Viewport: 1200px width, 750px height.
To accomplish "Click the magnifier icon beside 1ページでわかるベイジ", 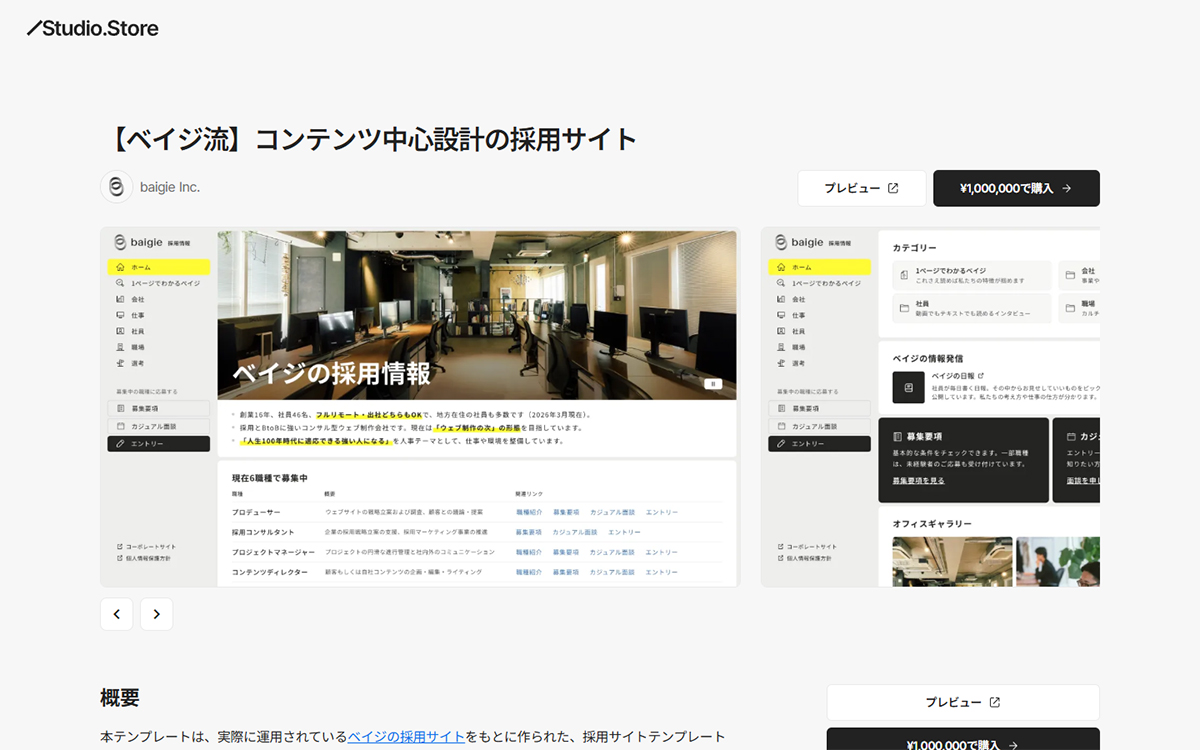I will (121, 283).
